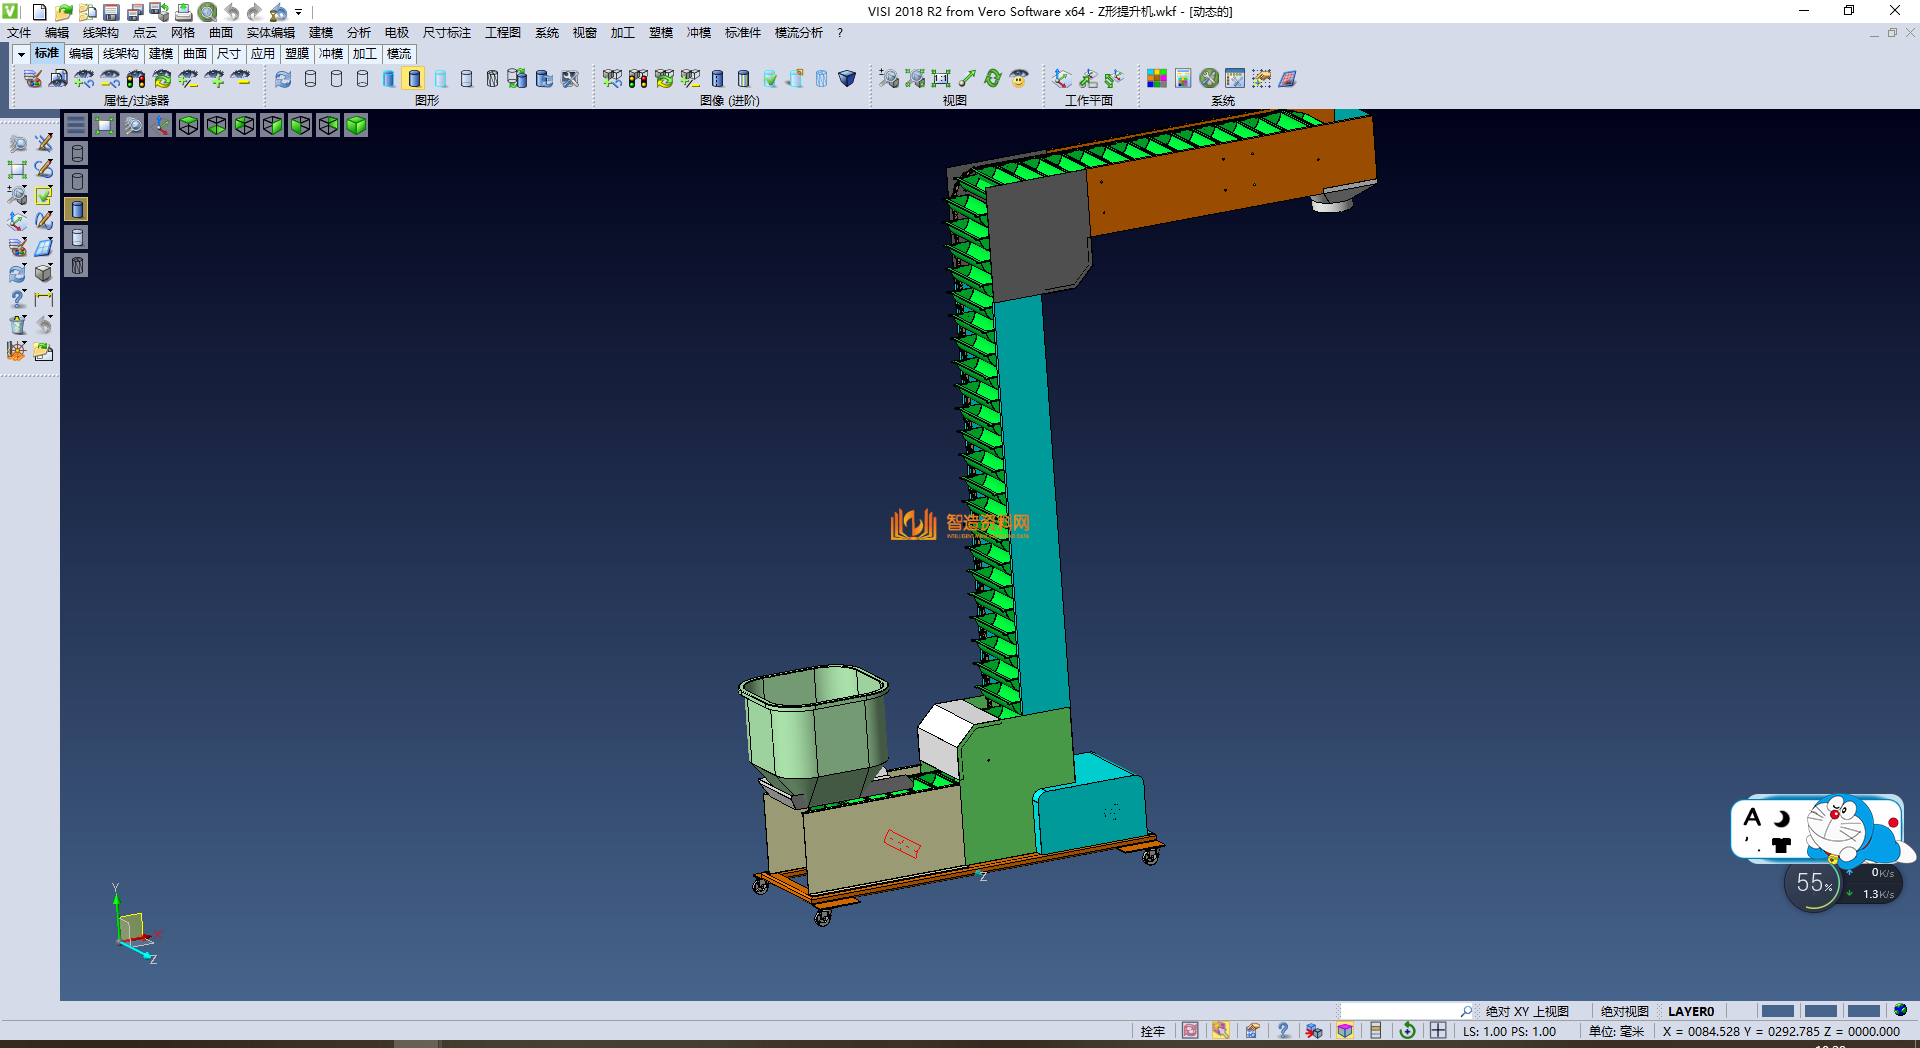Screen dimensions: 1920x1048
Task: Switch to the 曲面 ribbon tab
Action: (195, 54)
